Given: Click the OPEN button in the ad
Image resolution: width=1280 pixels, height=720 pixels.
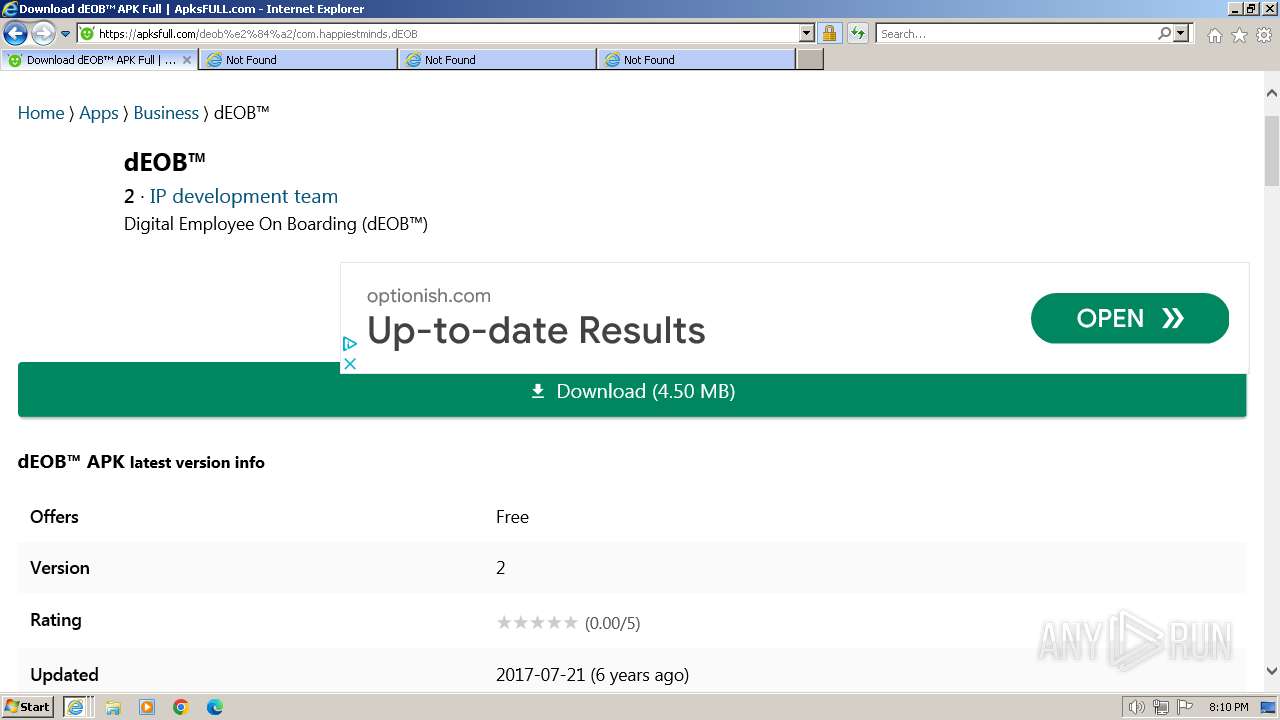Looking at the screenshot, I should click(x=1130, y=318).
